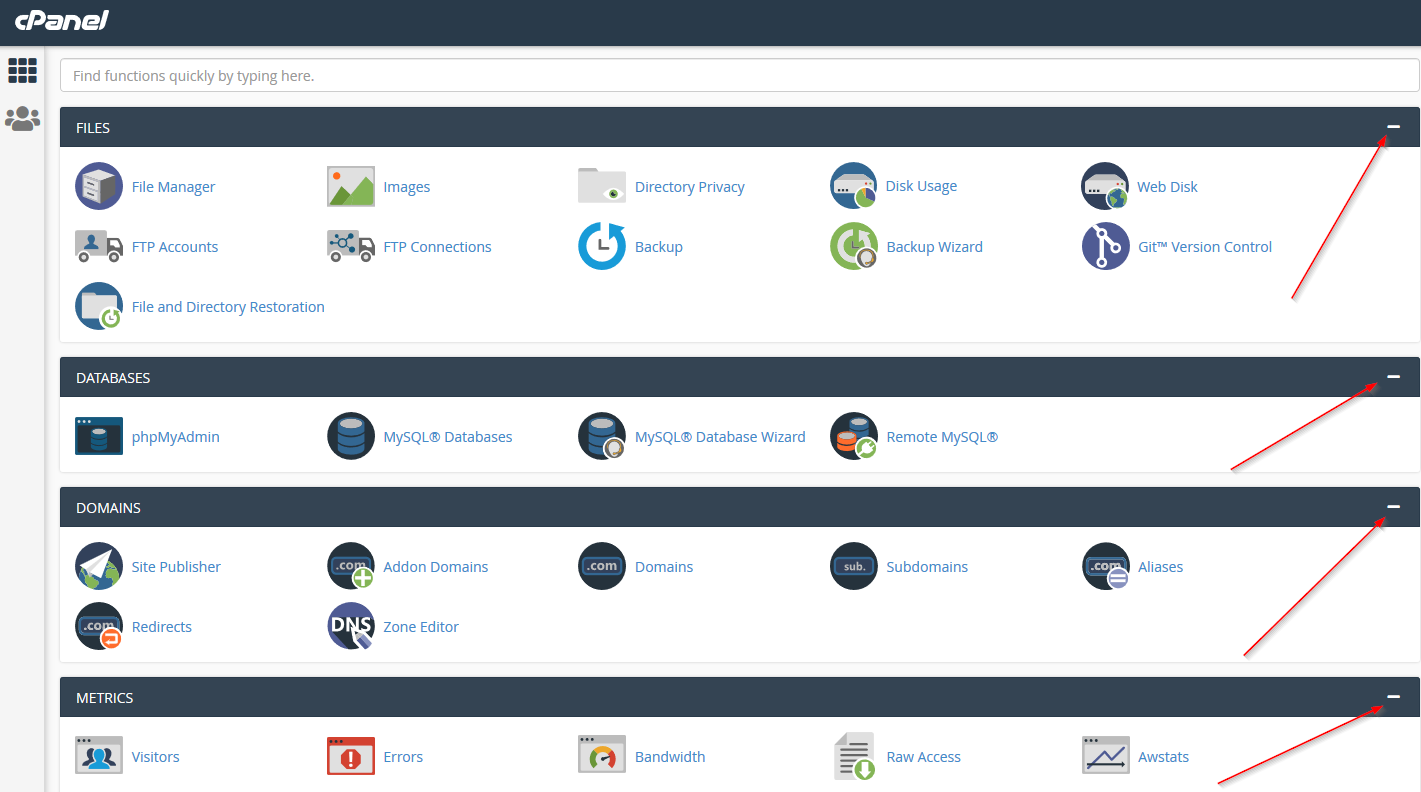Viewport: 1421px width, 792px height.
Task: Open the Addon Domains icon
Action: [x=351, y=566]
